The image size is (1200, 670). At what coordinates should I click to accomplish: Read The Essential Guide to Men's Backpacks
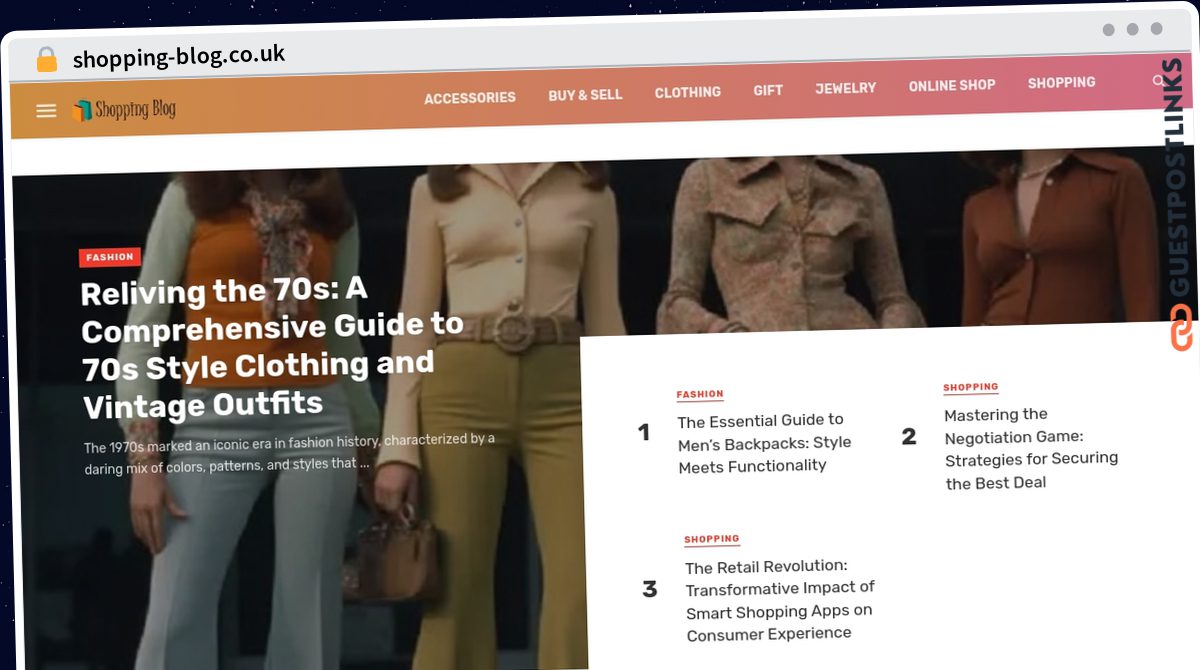764,443
